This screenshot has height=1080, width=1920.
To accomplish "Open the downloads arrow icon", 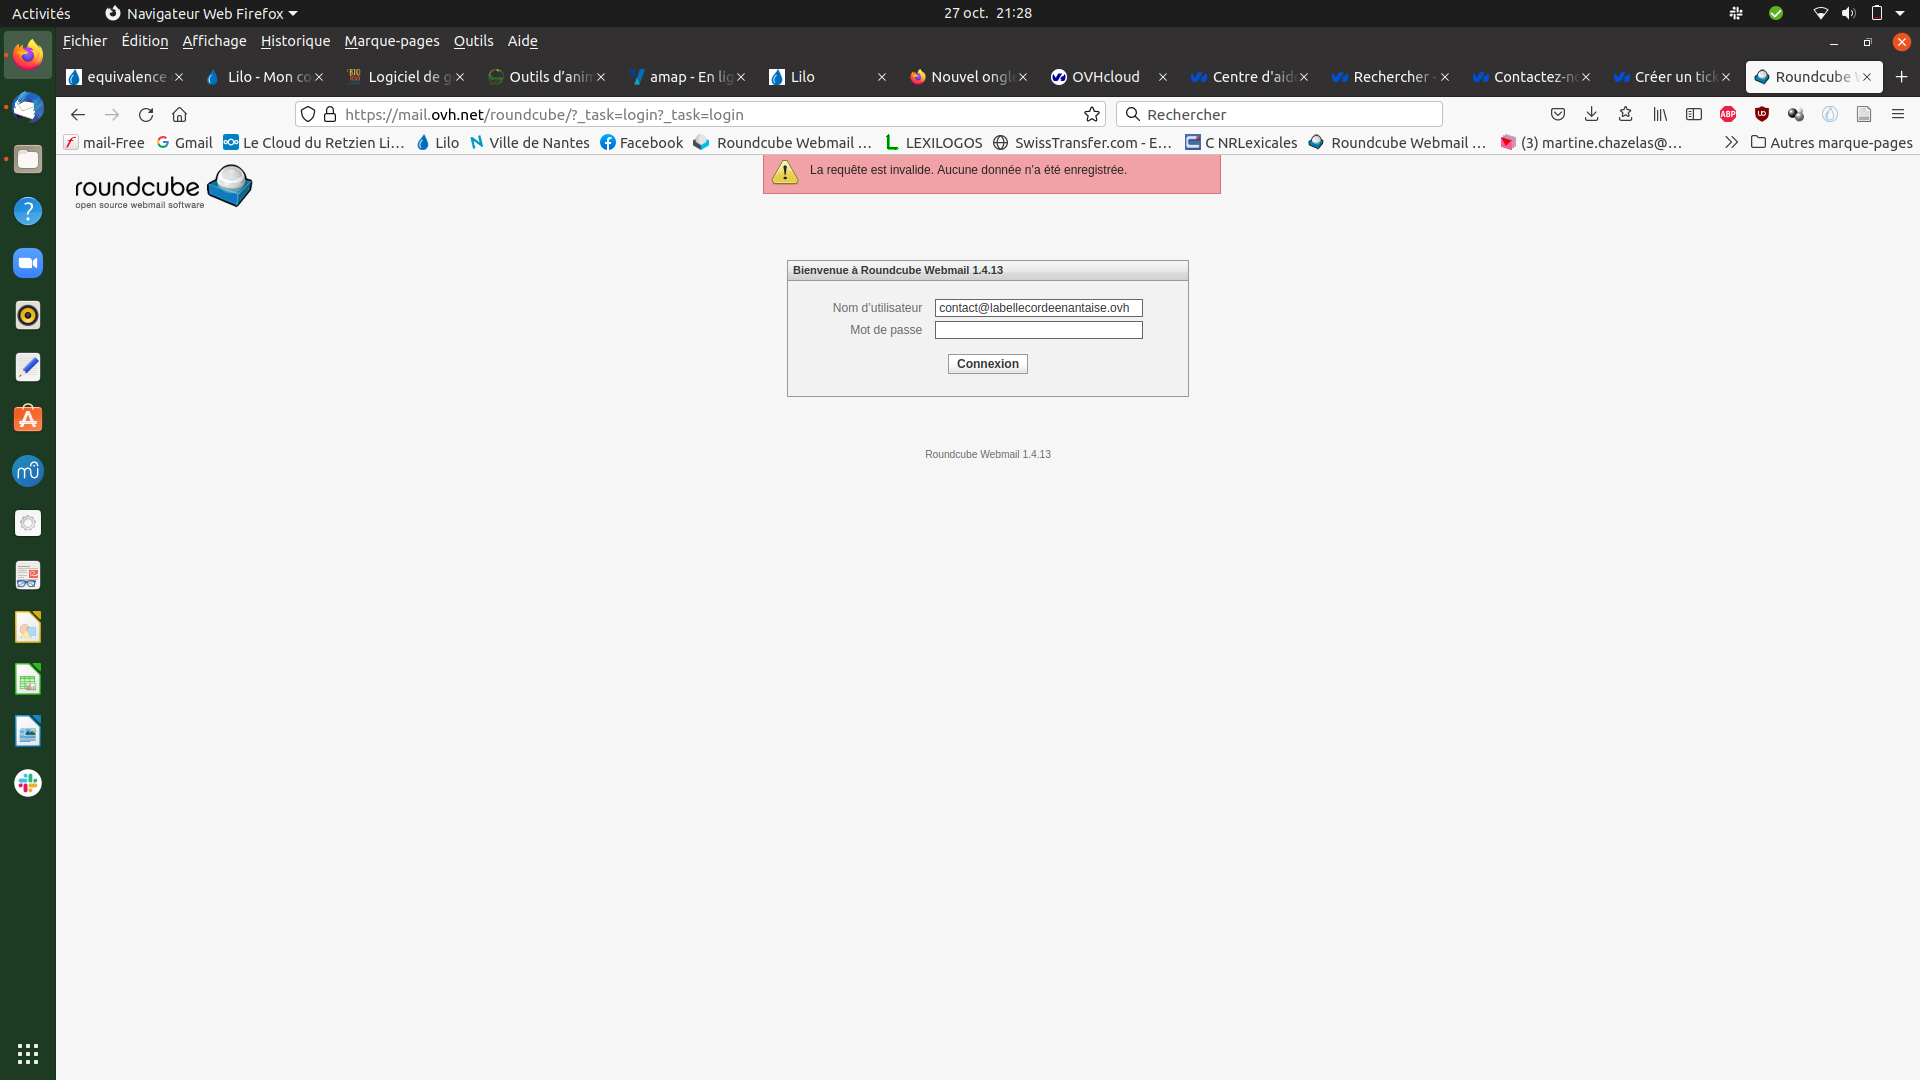I will tap(1591, 114).
